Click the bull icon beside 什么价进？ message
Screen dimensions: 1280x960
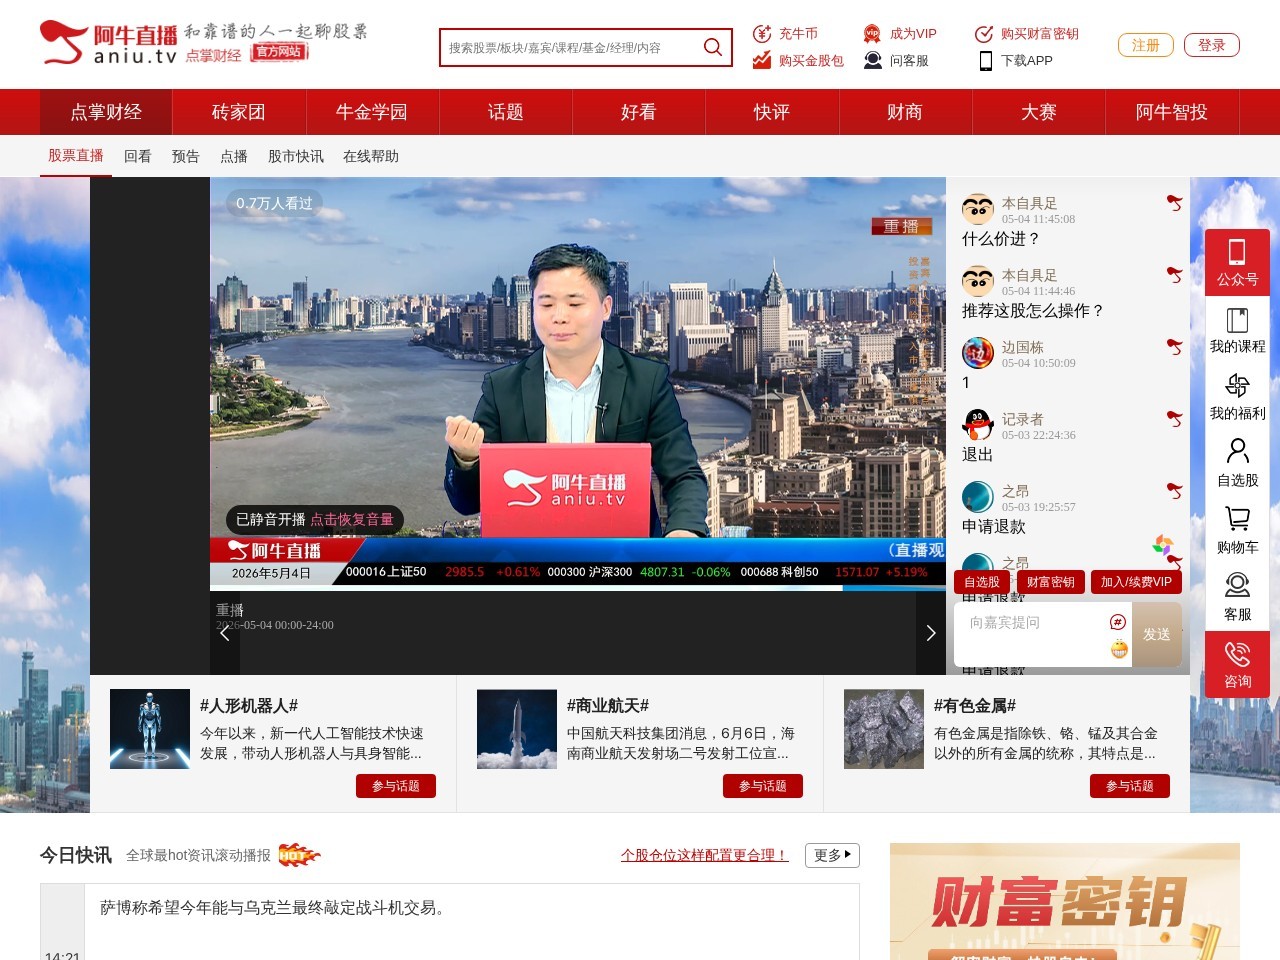[1174, 203]
